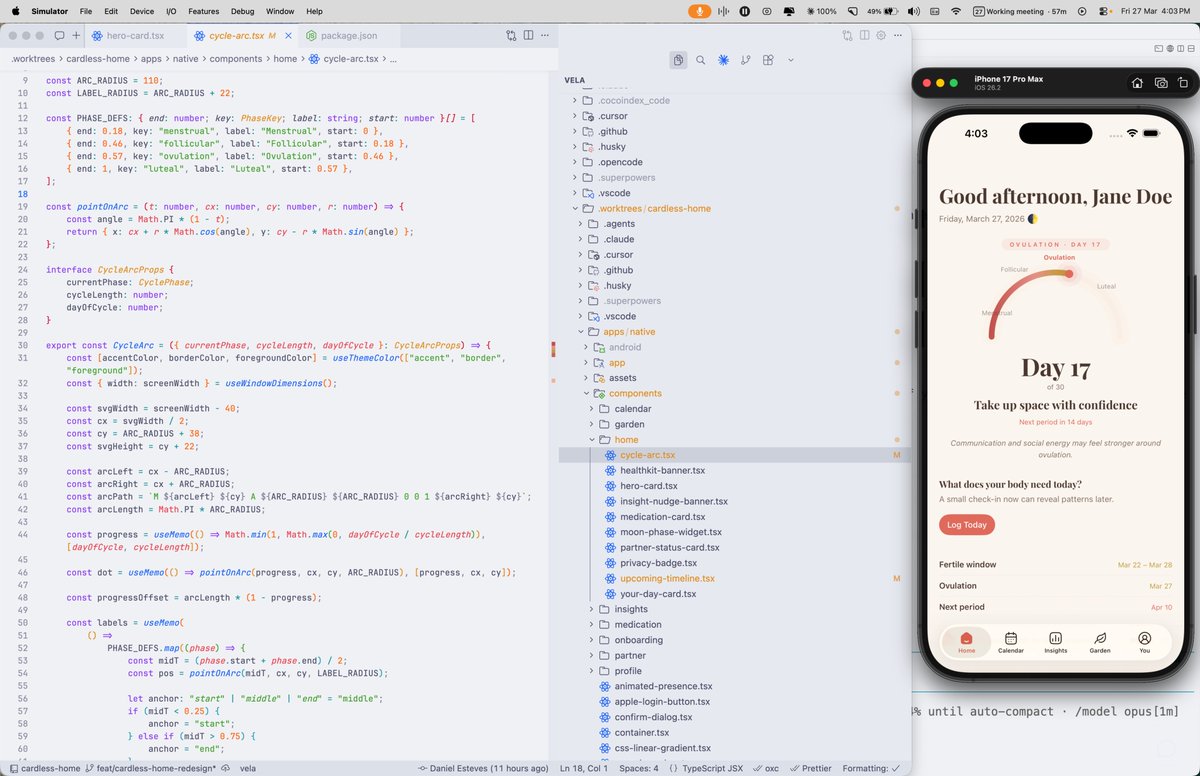Screen dimensions: 1200x776
Task: Click the Wi-Fi icon in the menu bar
Action: pyautogui.click(x=955, y=11)
